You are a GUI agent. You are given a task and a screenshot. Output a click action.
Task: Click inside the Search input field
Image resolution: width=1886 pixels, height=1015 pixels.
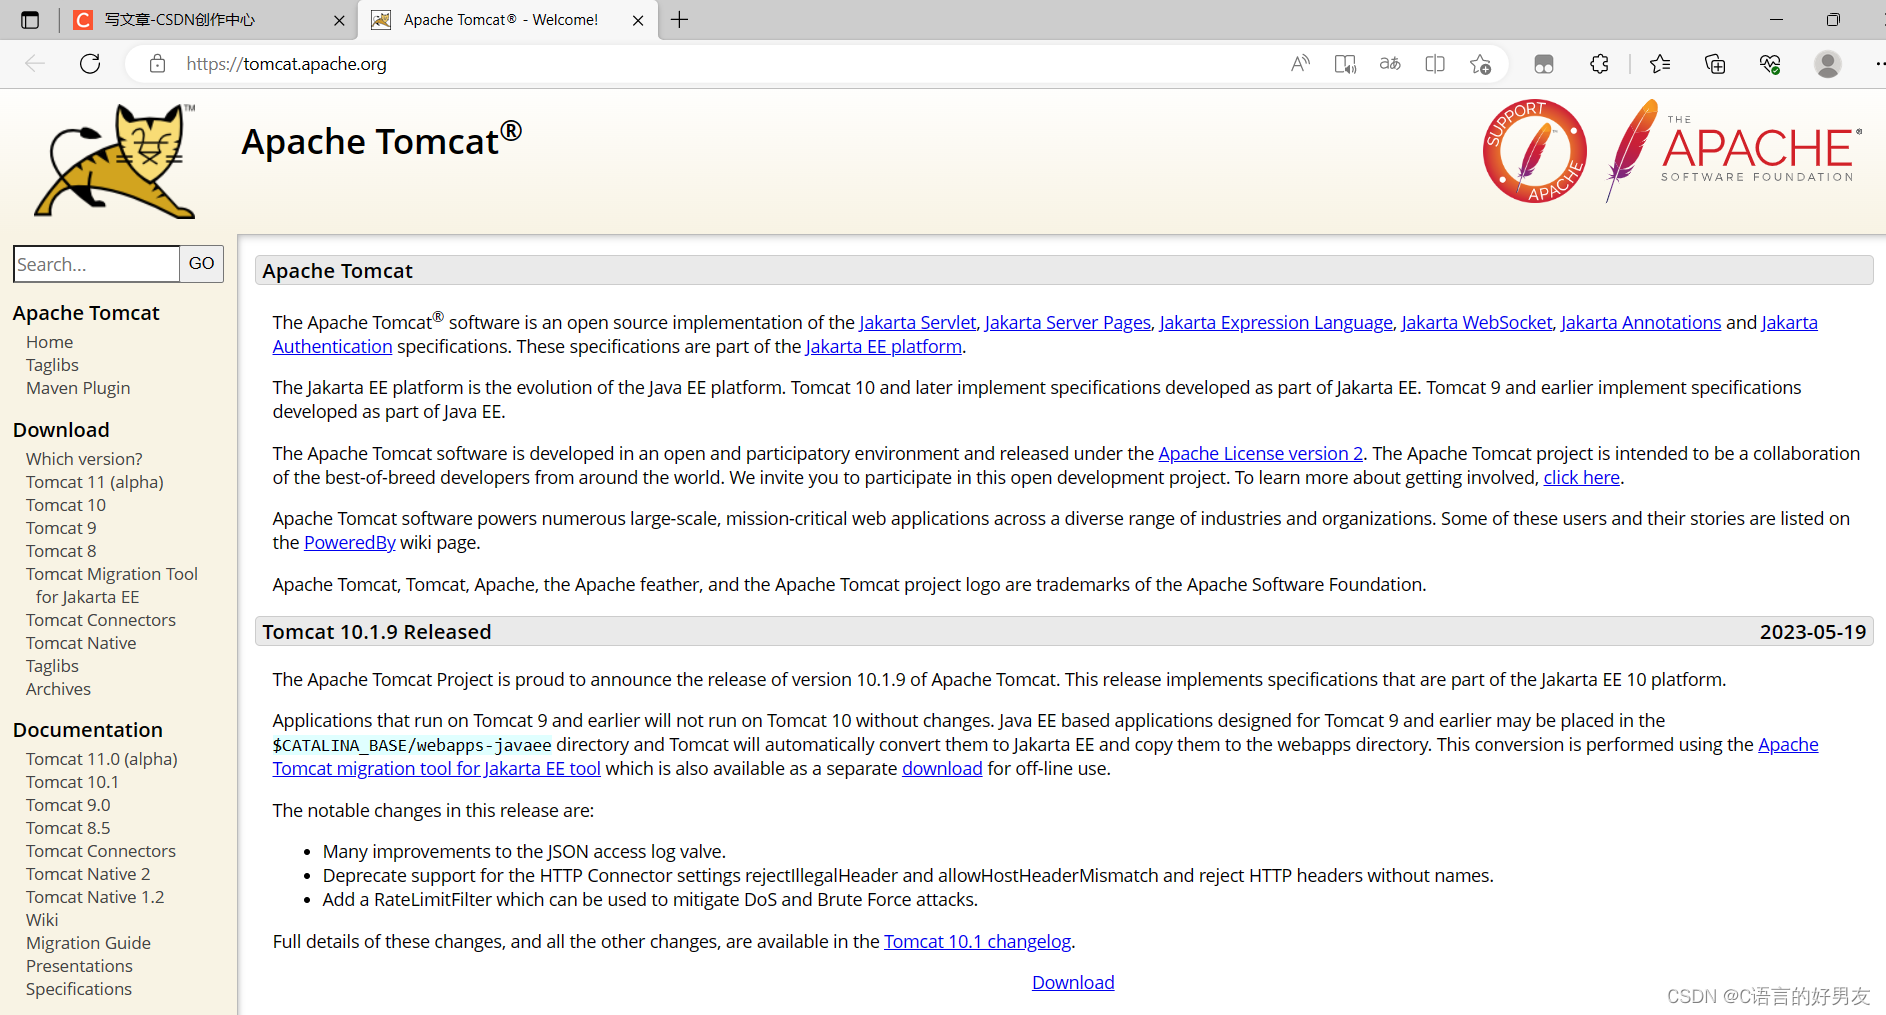pyautogui.click(x=95, y=264)
